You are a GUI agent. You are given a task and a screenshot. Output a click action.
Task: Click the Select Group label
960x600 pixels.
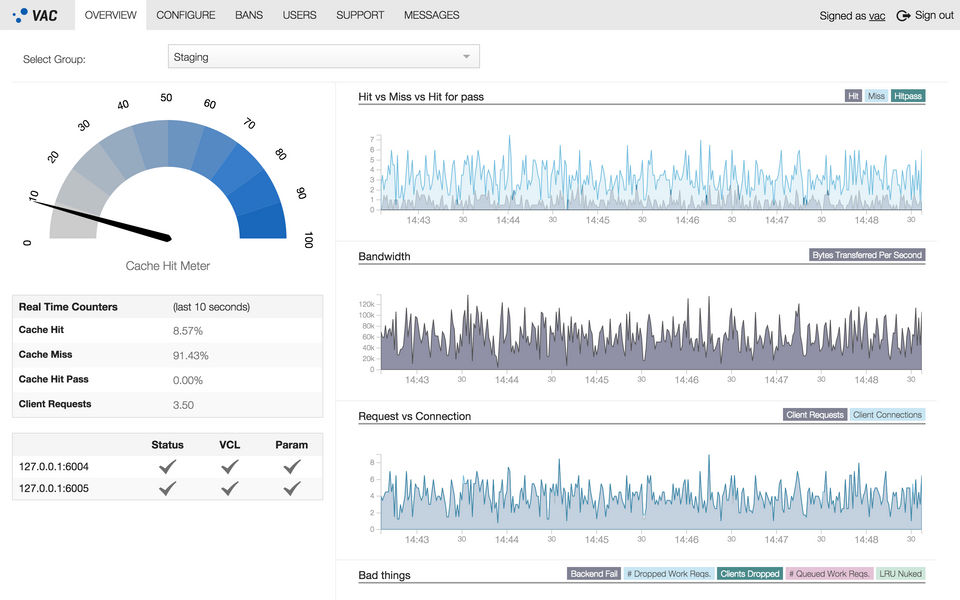[54, 59]
